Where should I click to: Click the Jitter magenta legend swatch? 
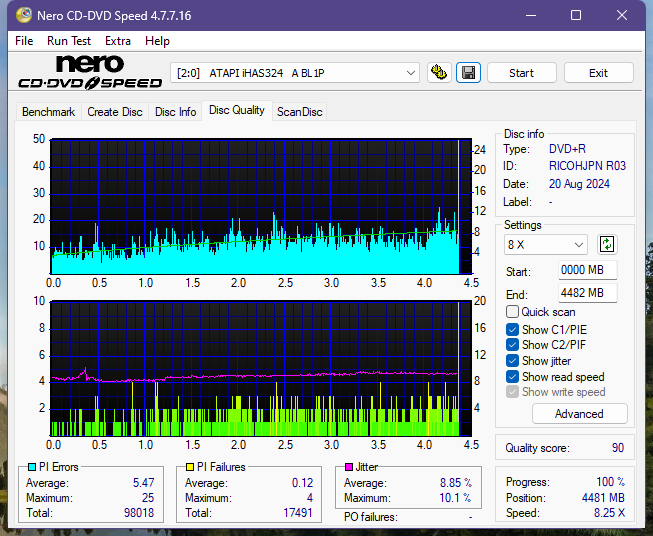pyautogui.click(x=349, y=467)
